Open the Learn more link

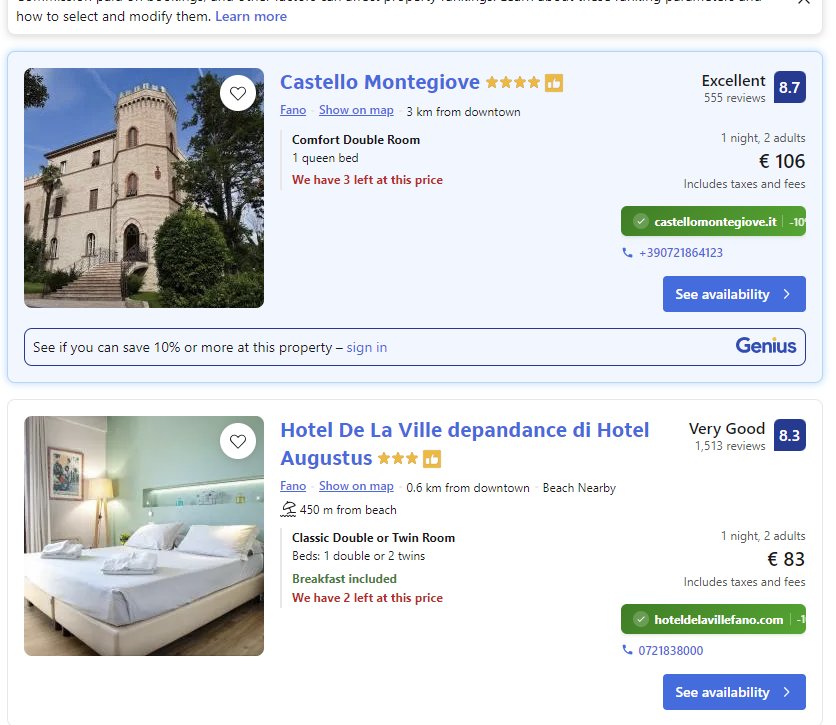point(250,16)
